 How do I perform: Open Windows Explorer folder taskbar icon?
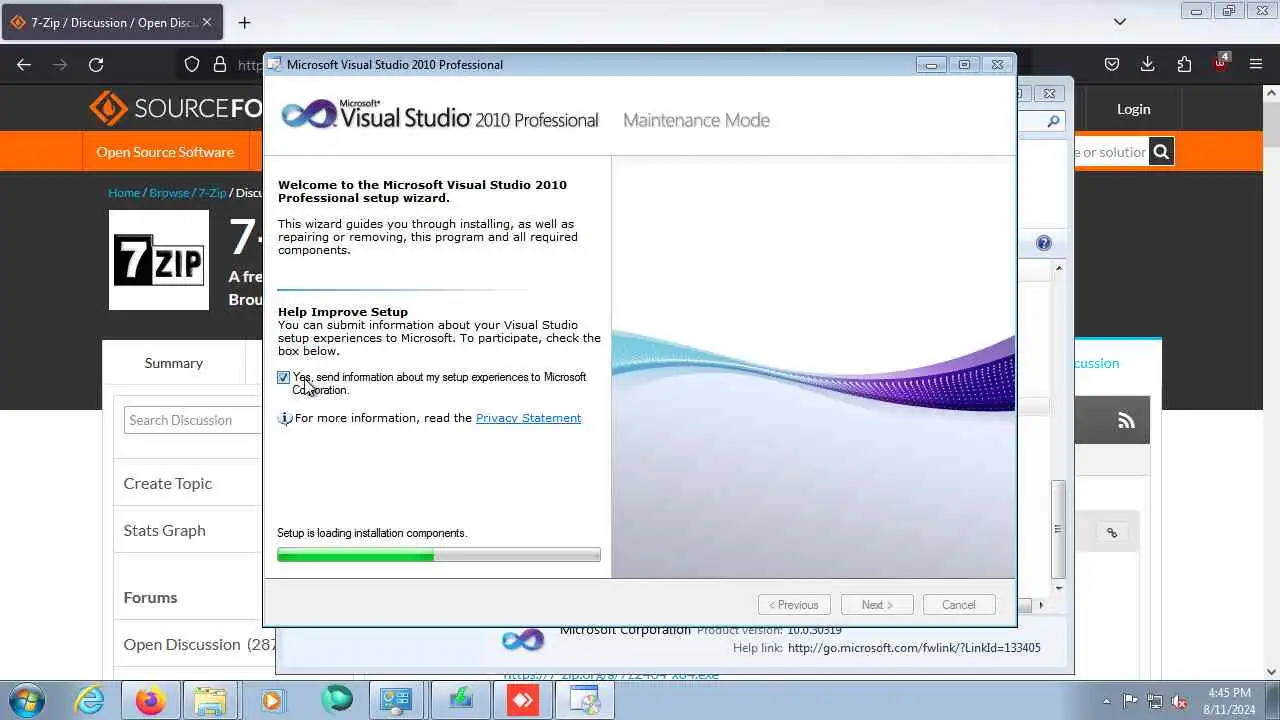click(211, 701)
